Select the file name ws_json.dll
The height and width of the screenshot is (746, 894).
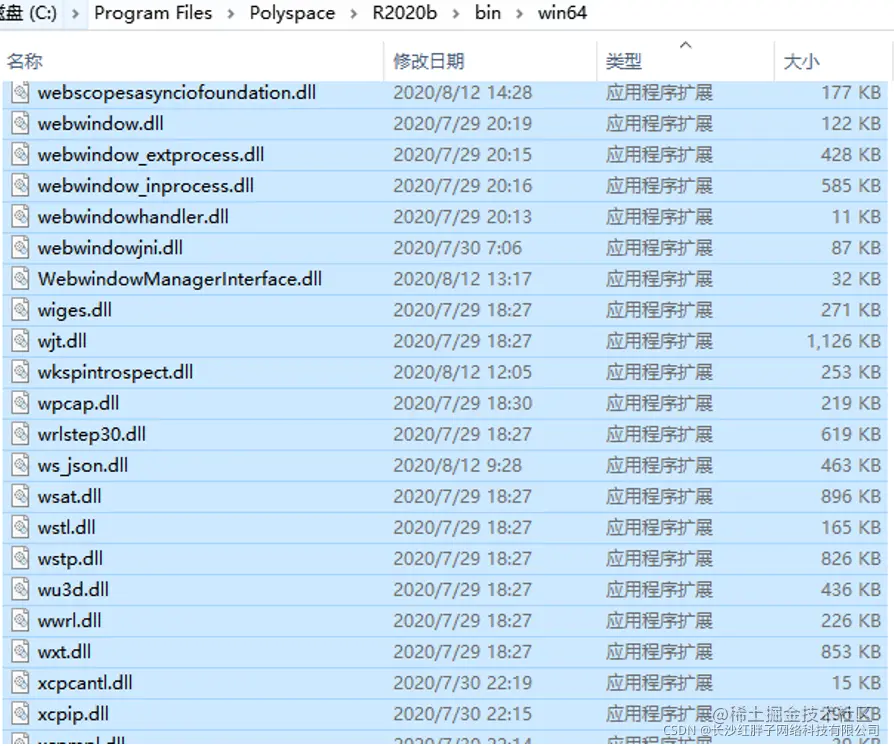click(x=83, y=466)
